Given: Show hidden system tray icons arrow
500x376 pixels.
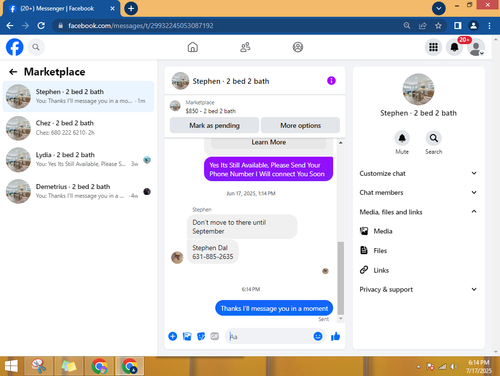Looking at the screenshot, I should [x=419, y=367].
